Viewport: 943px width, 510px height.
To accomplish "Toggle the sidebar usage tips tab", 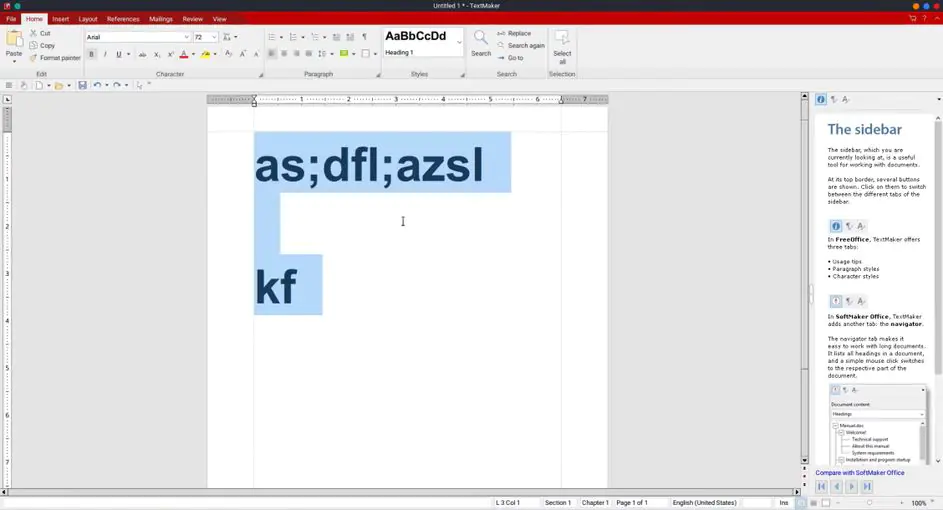I will point(820,100).
